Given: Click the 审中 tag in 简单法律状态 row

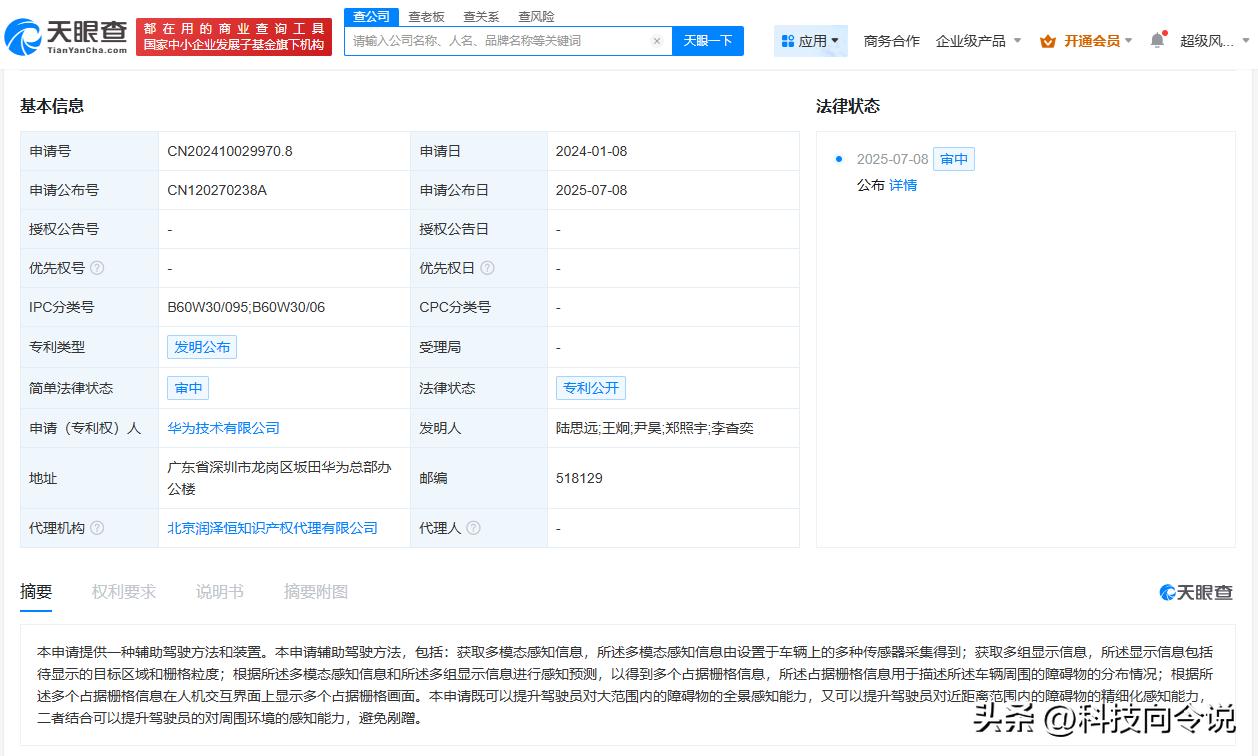Looking at the screenshot, I should [188, 388].
